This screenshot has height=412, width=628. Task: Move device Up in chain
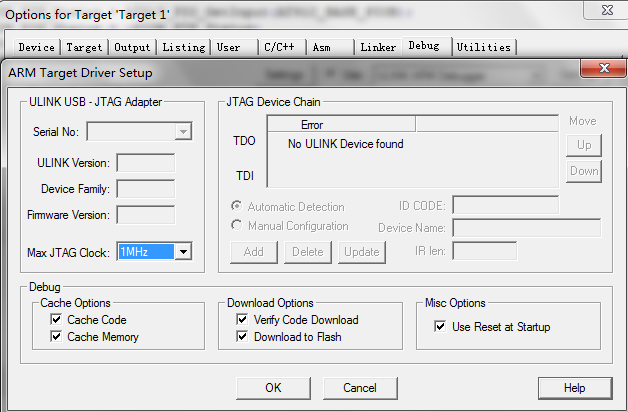tap(584, 145)
